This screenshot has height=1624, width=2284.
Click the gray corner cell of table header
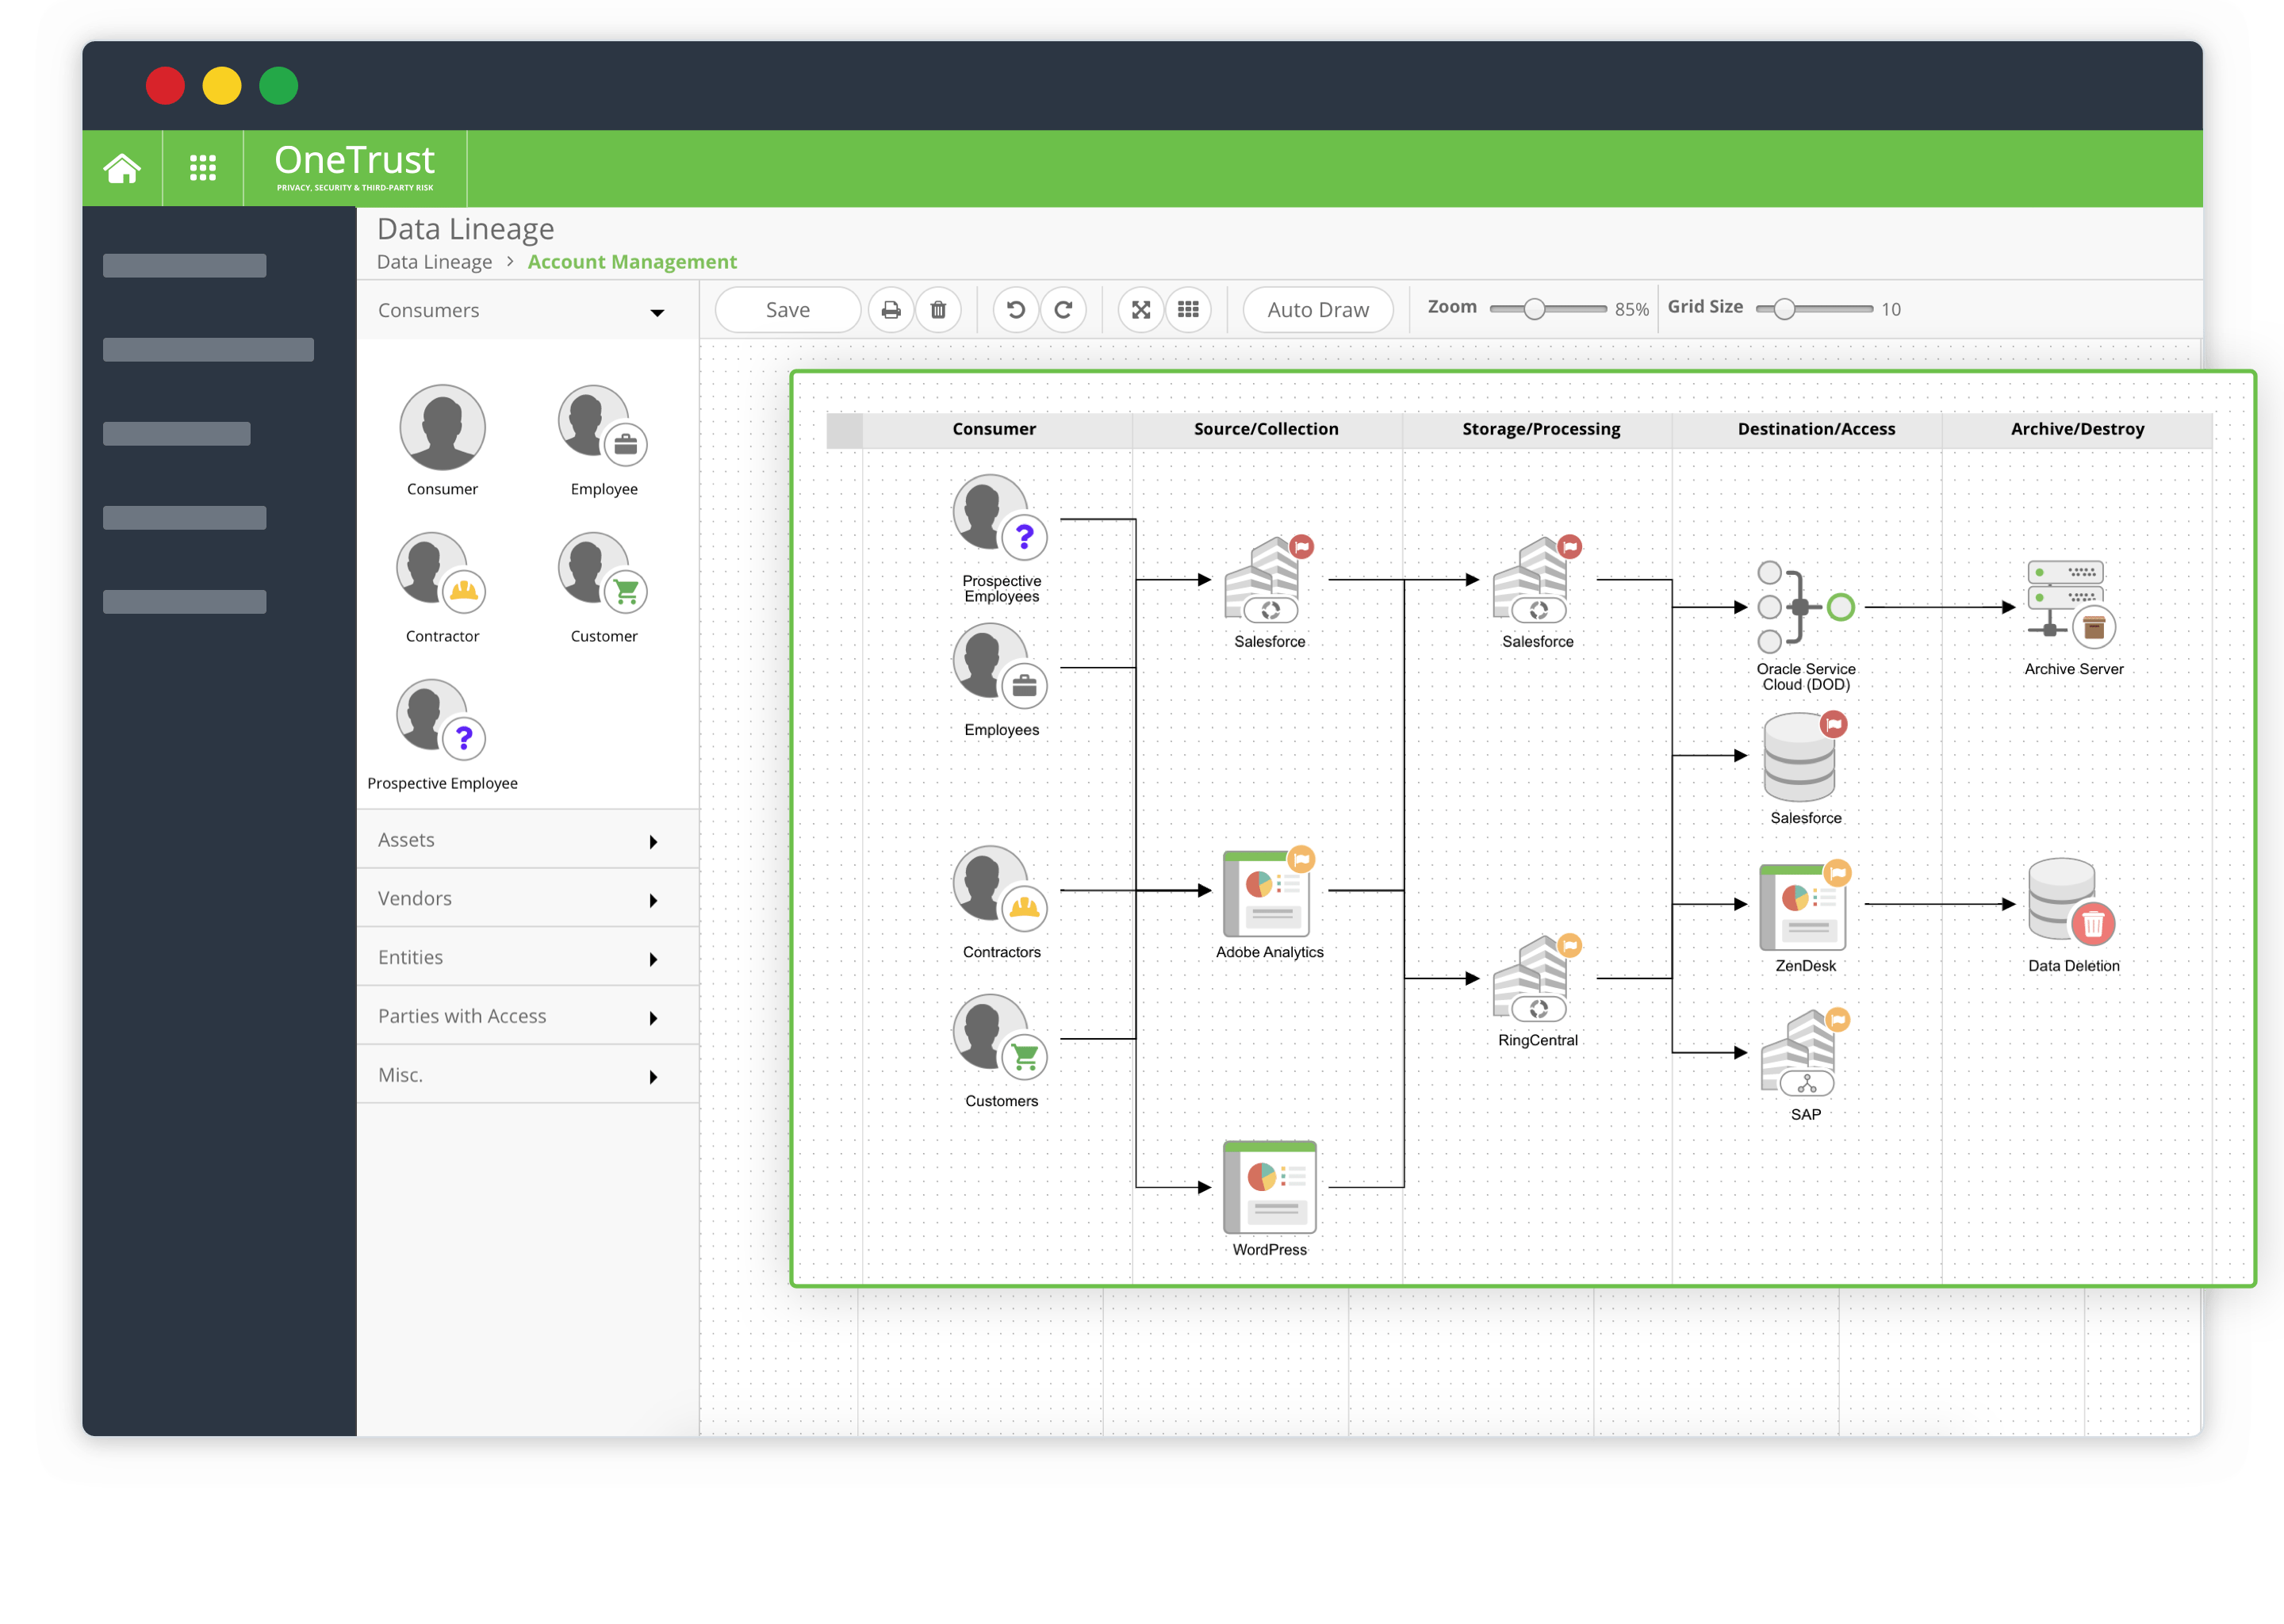coord(845,430)
